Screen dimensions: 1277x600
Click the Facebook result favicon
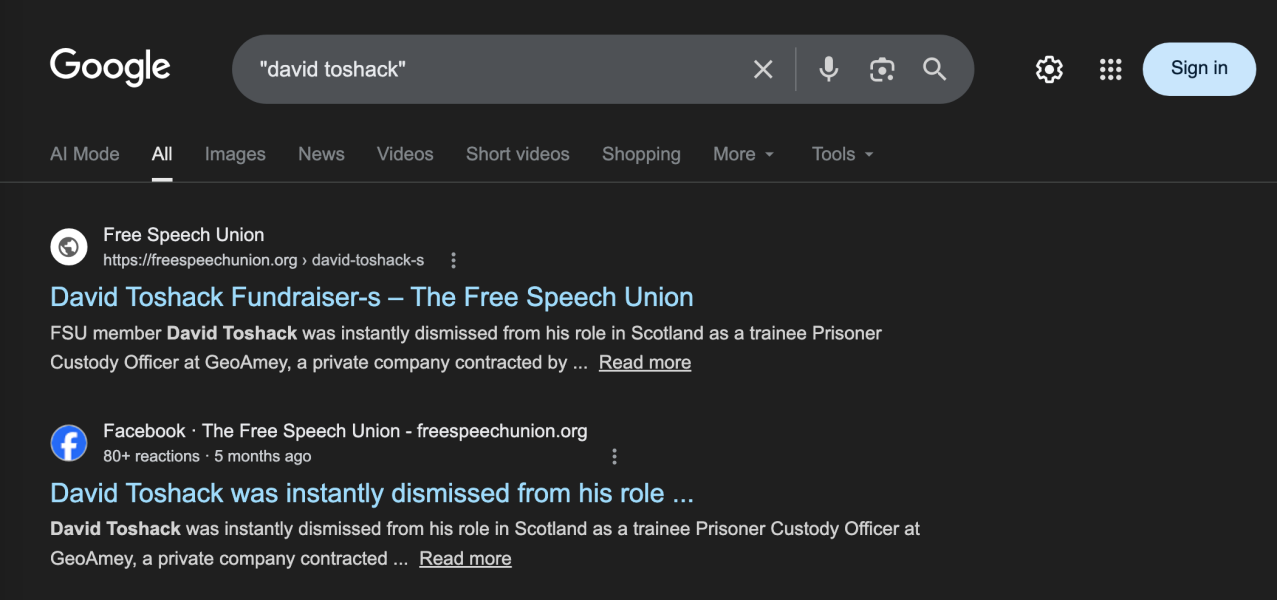(69, 443)
